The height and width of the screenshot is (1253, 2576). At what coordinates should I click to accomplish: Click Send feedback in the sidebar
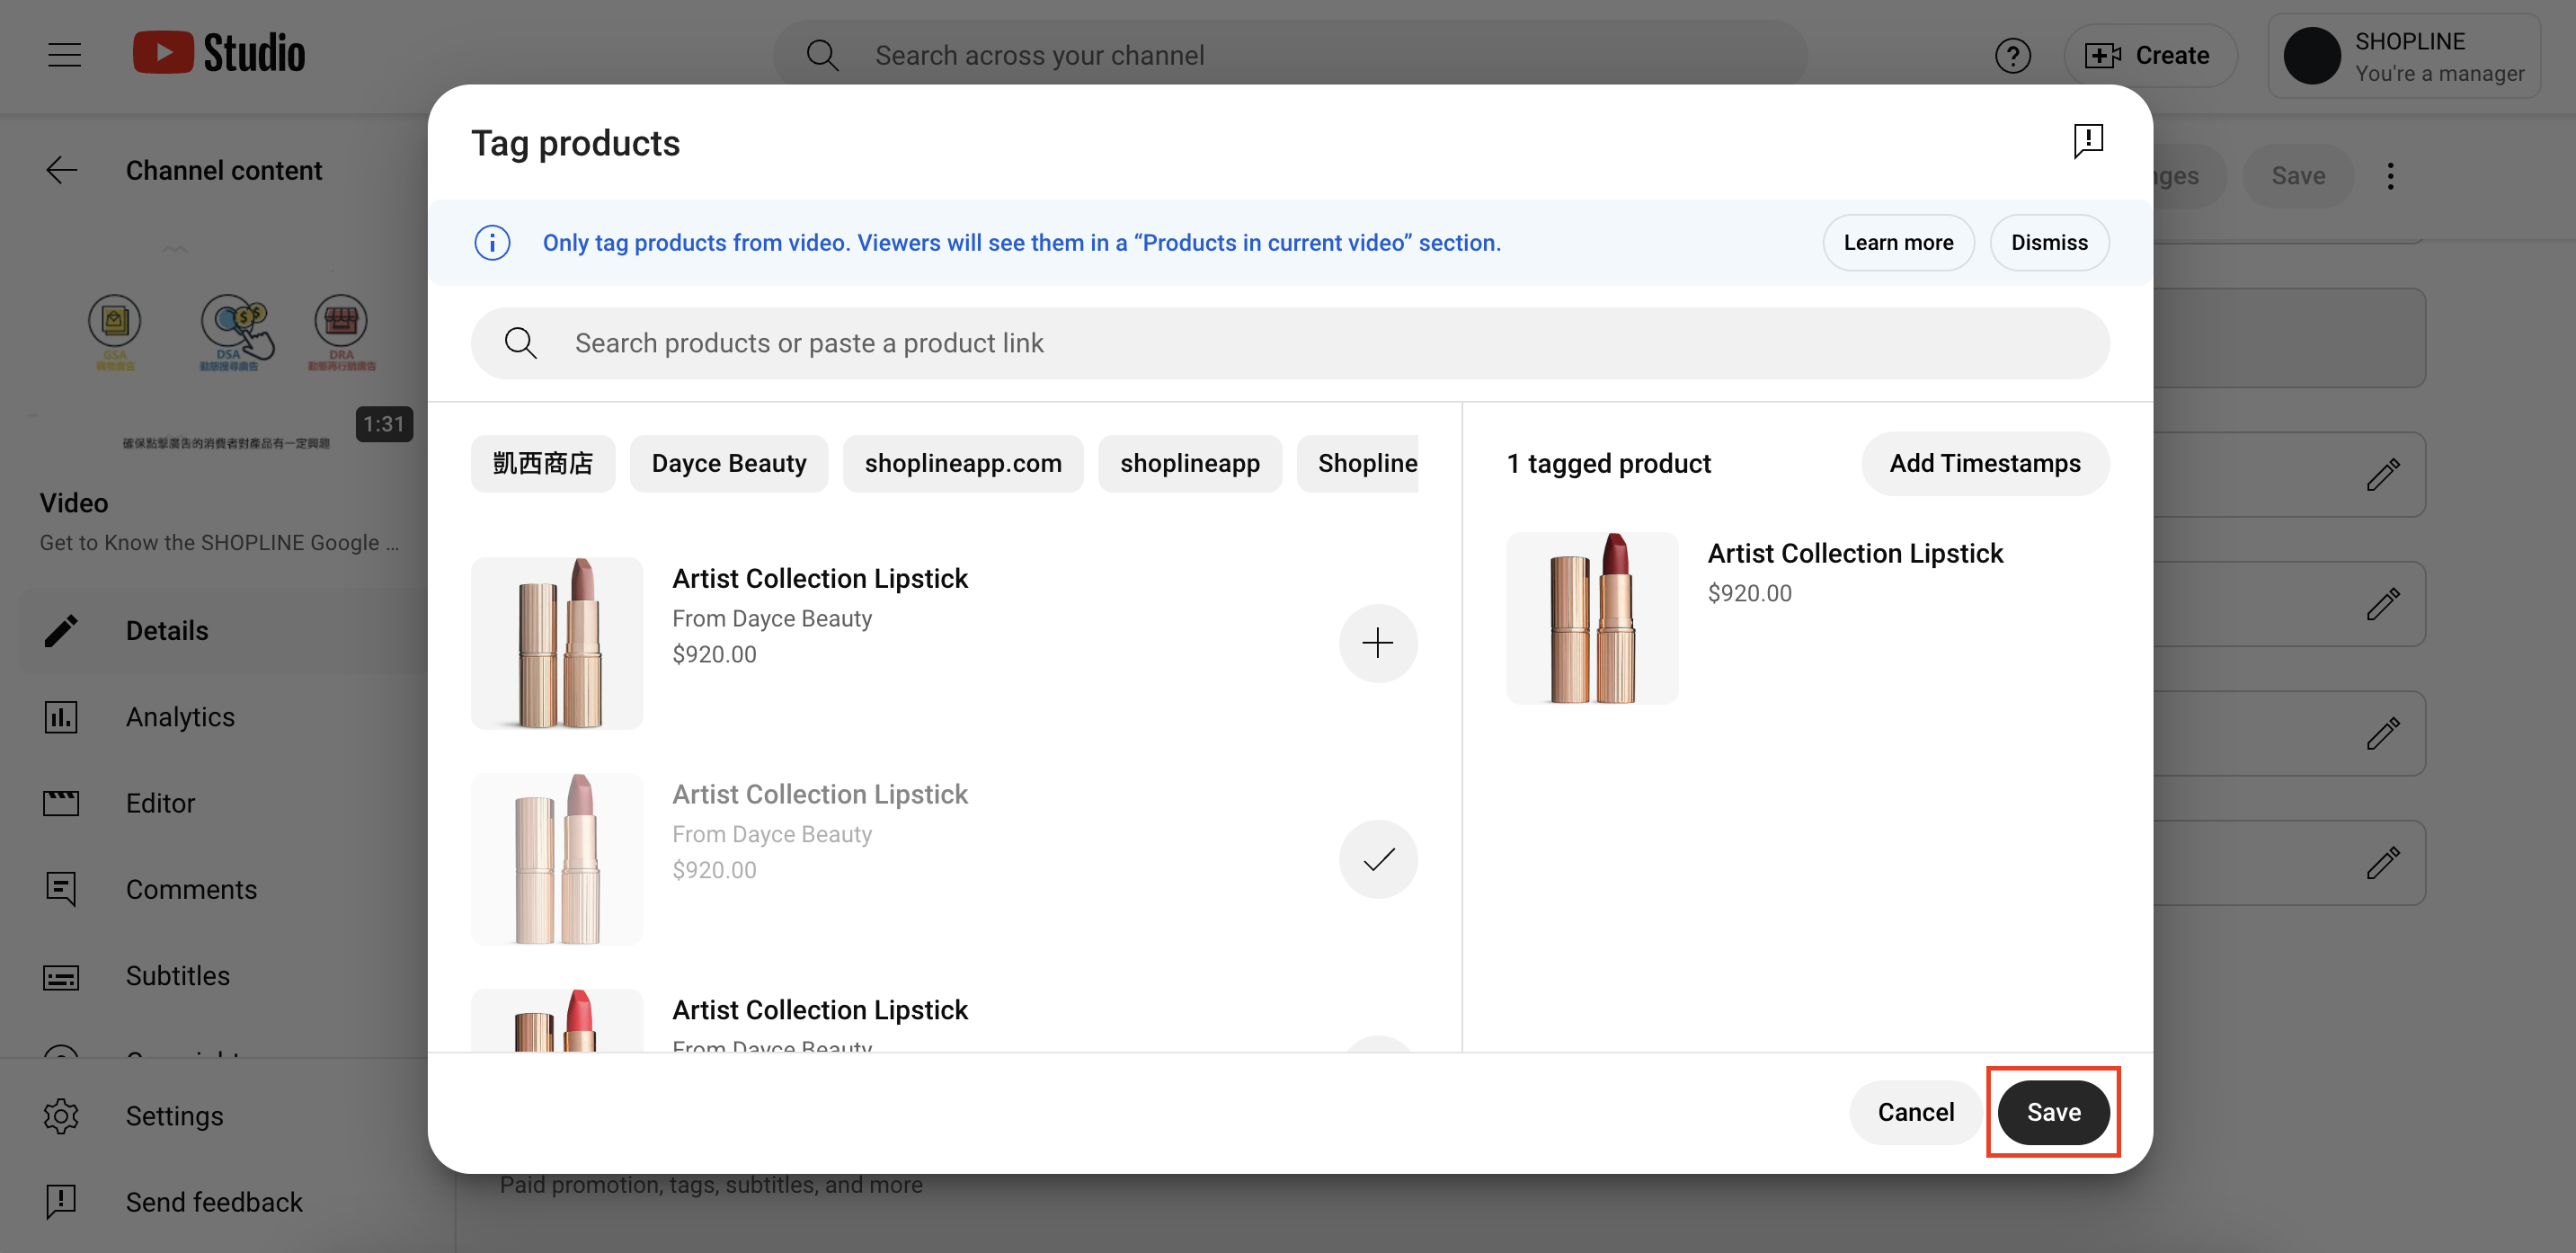point(225,1201)
